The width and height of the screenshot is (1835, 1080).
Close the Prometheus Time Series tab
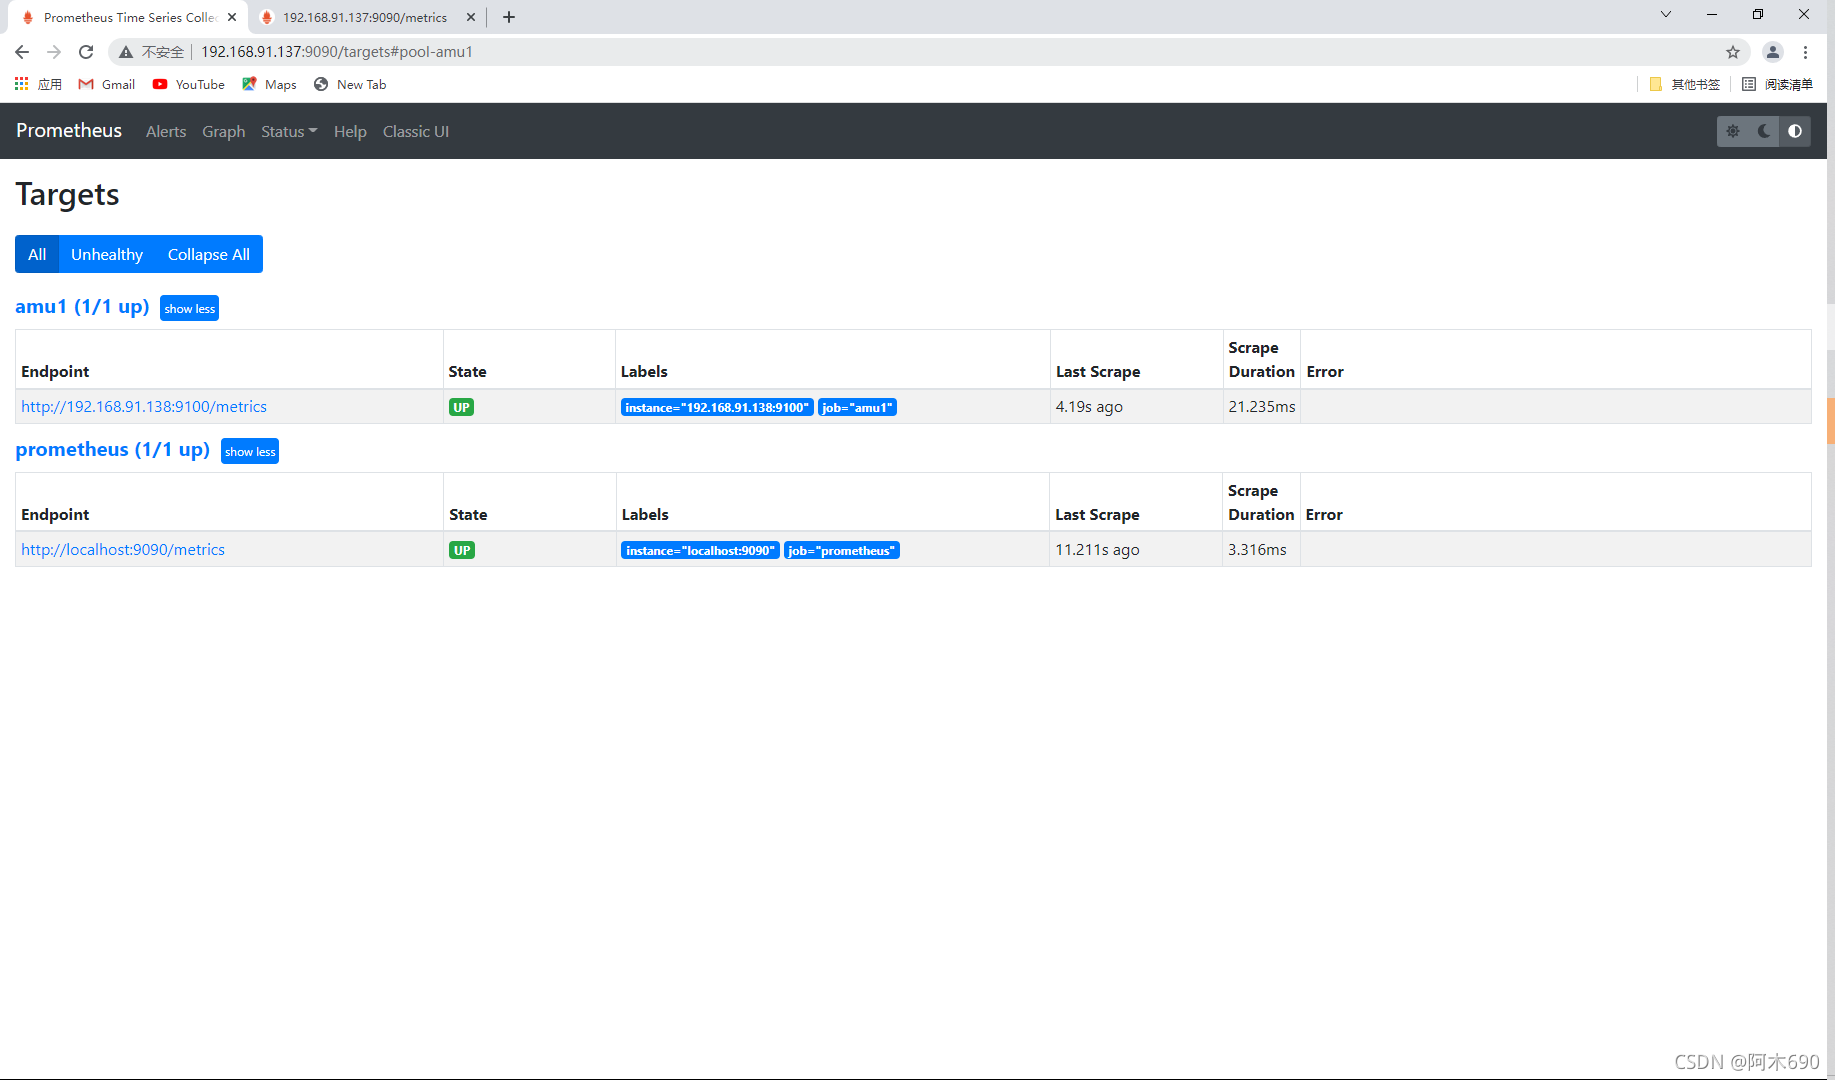(232, 17)
